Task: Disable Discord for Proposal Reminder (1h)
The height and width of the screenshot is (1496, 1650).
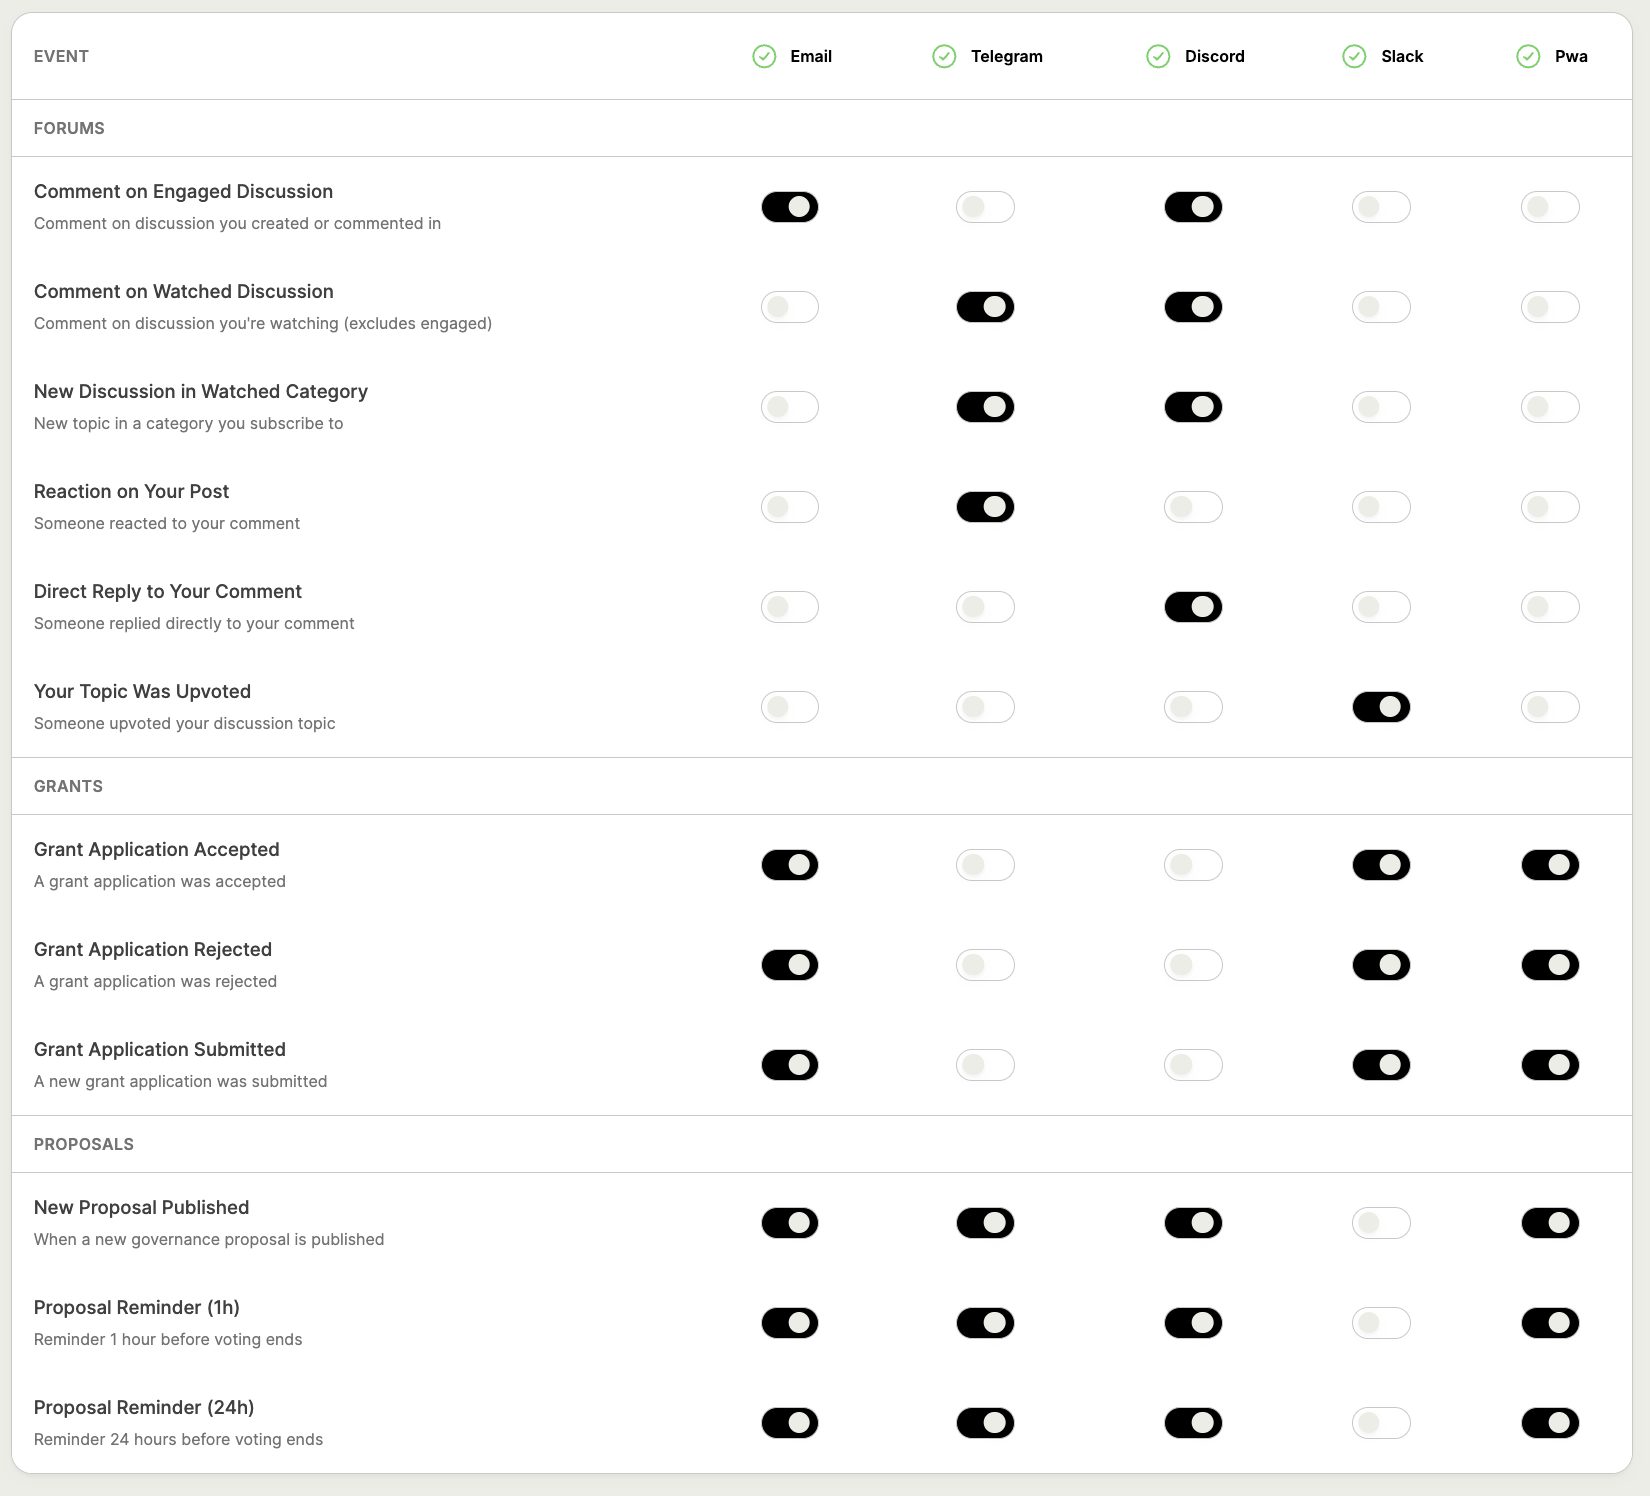Action: pyautogui.click(x=1193, y=1323)
